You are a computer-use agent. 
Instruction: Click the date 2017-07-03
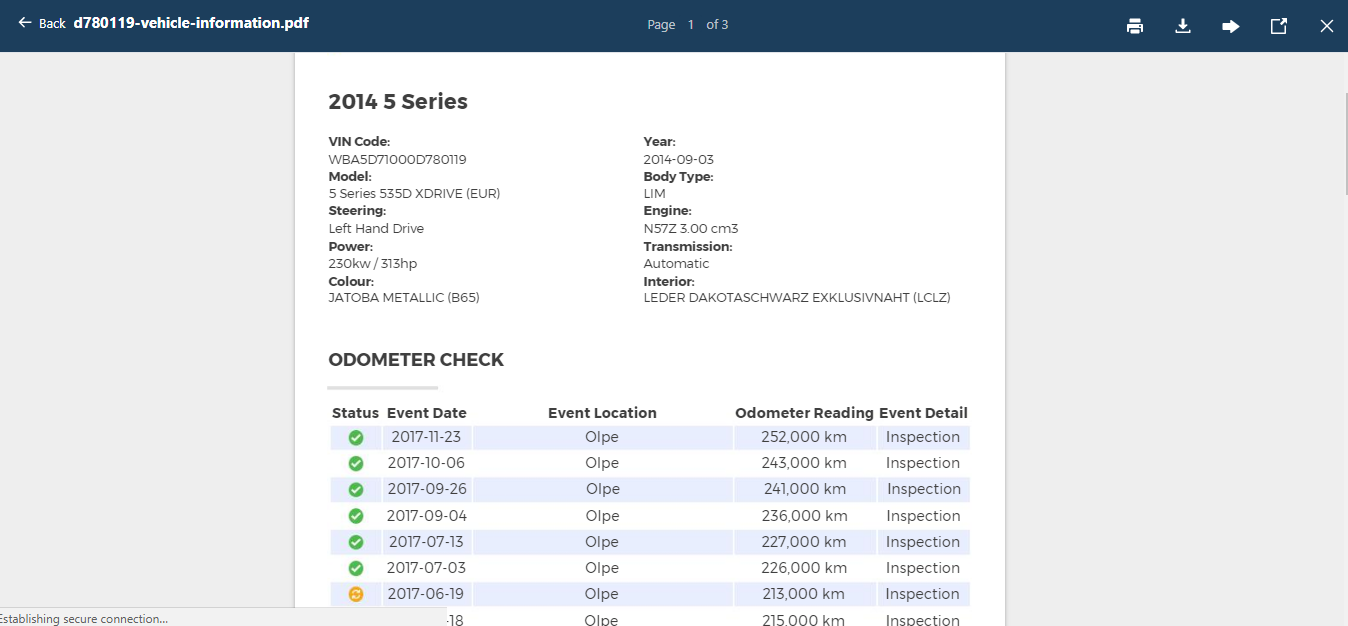point(427,568)
